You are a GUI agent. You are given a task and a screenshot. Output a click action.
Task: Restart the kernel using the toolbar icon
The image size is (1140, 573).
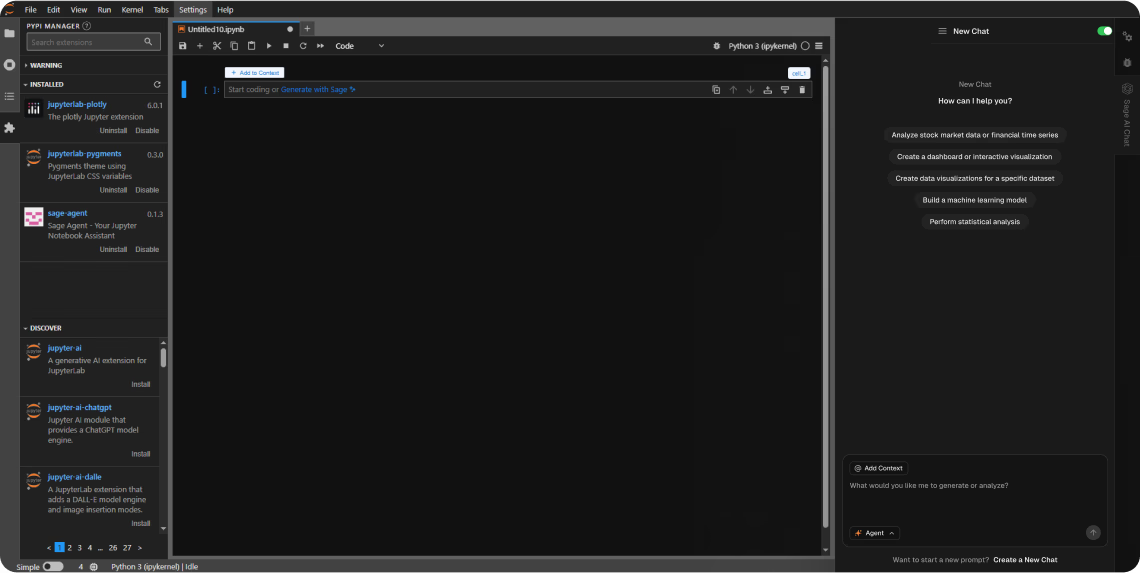pyautogui.click(x=303, y=46)
